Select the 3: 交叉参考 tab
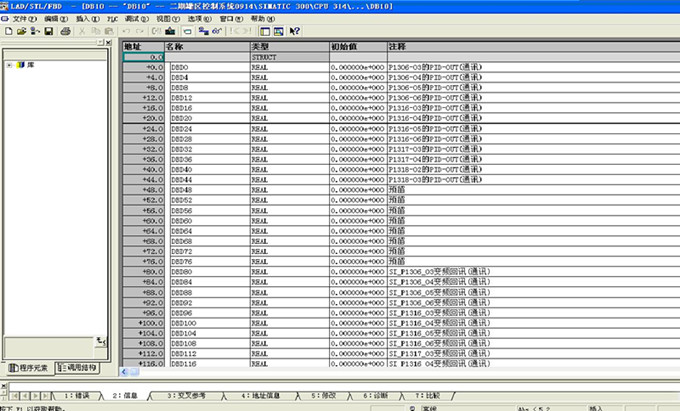 click(x=186, y=396)
